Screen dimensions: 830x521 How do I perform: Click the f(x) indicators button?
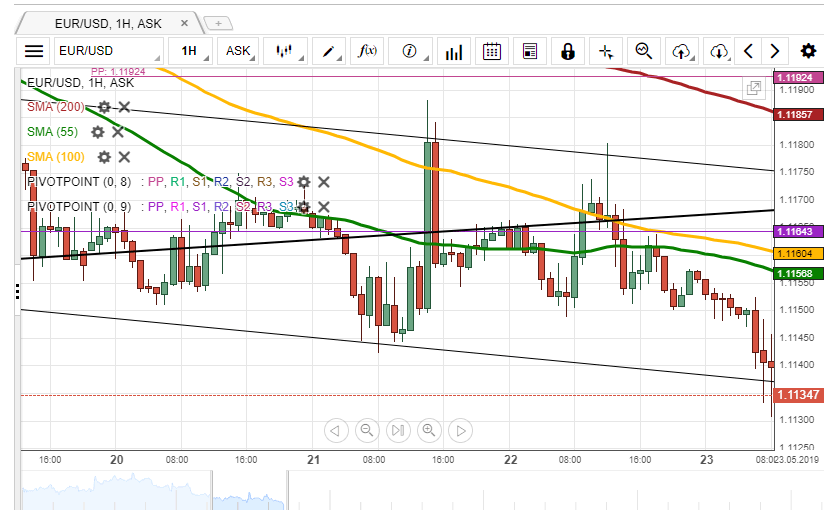pos(367,51)
